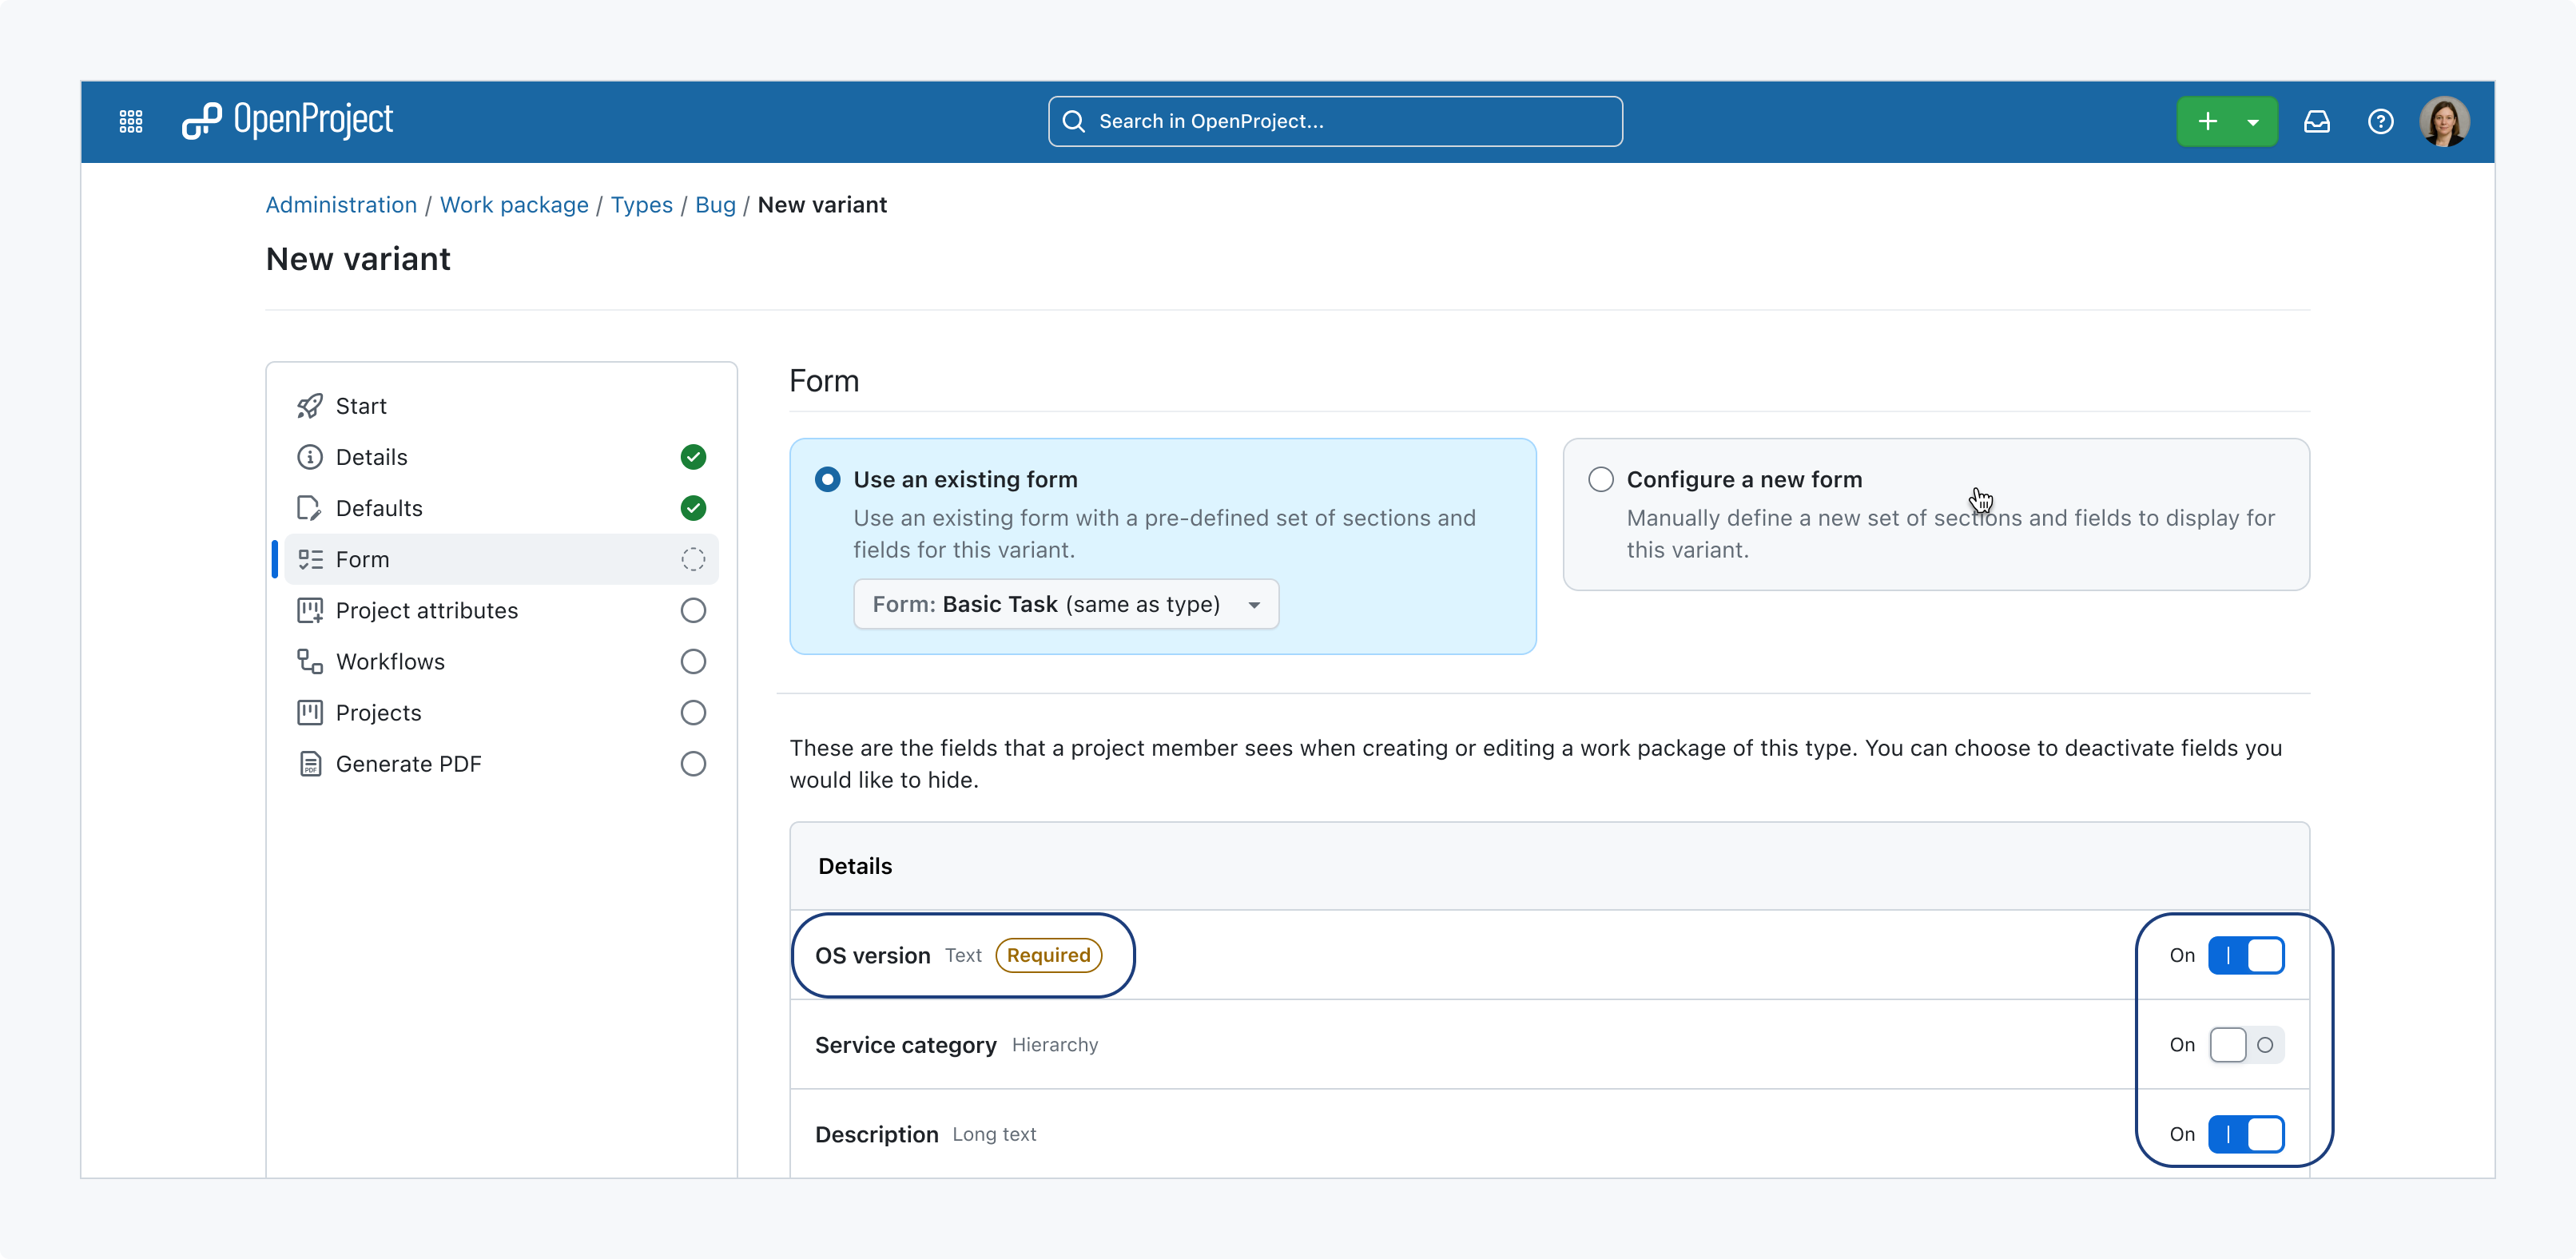Screen dimensions: 2576x1259
Task: Open the Generate PDF step
Action: (501, 763)
